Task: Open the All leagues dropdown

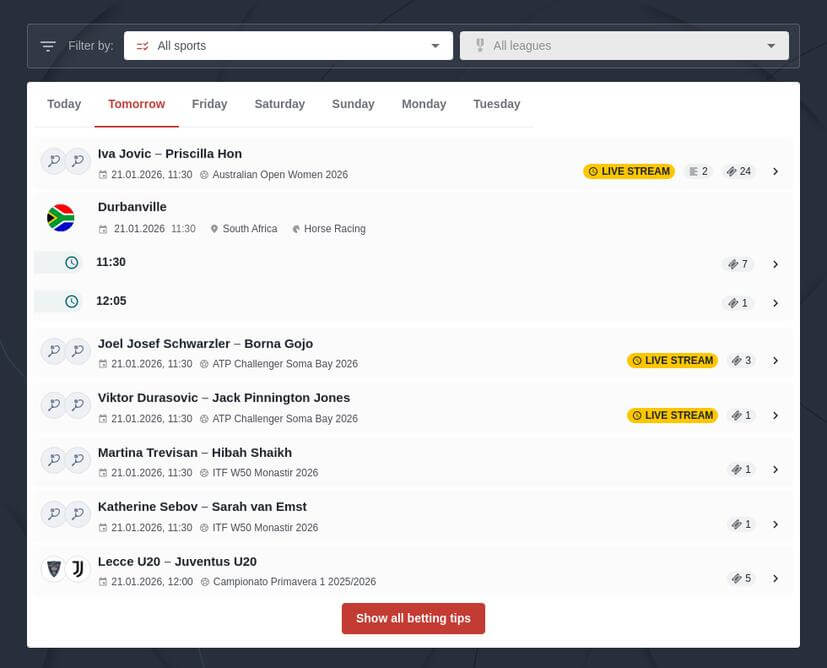Action: click(623, 45)
